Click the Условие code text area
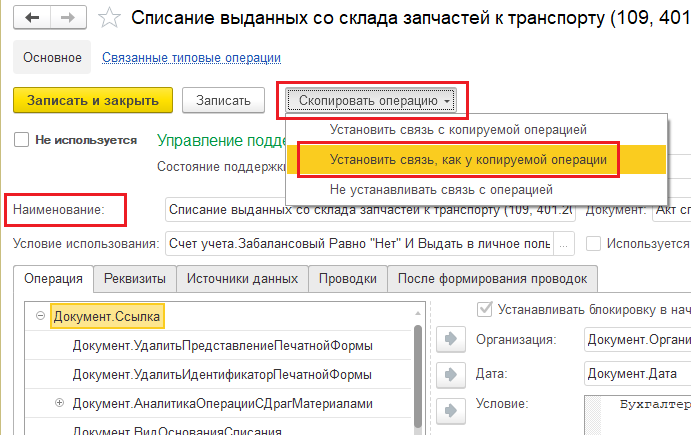This screenshot has height=435, width=691. 637,414
